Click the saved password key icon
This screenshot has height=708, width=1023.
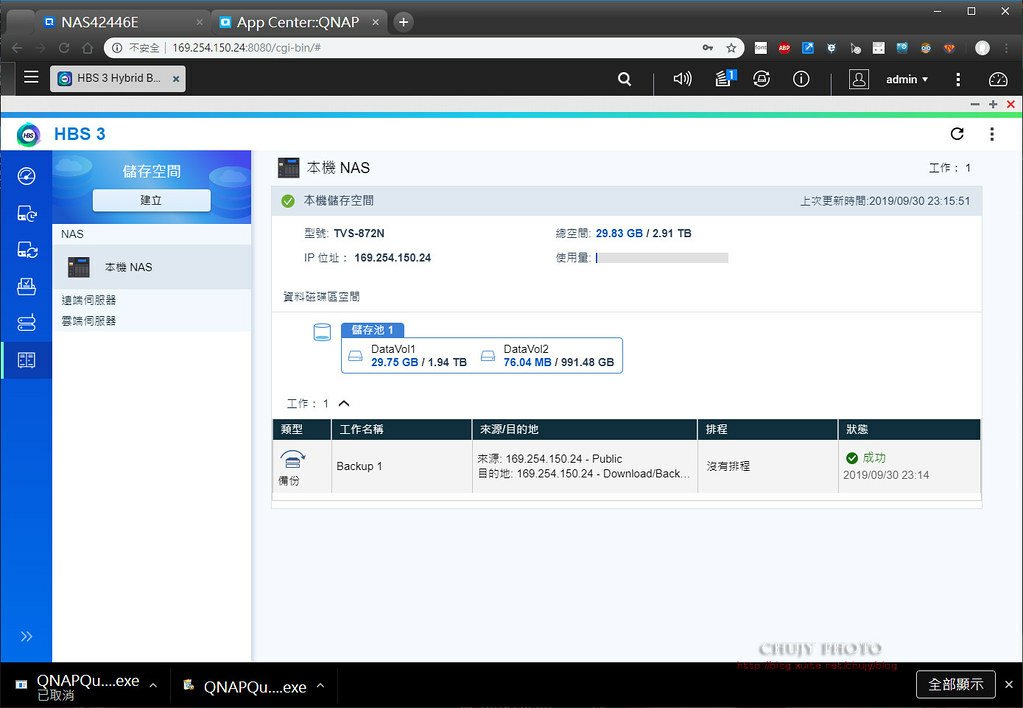[x=708, y=48]
